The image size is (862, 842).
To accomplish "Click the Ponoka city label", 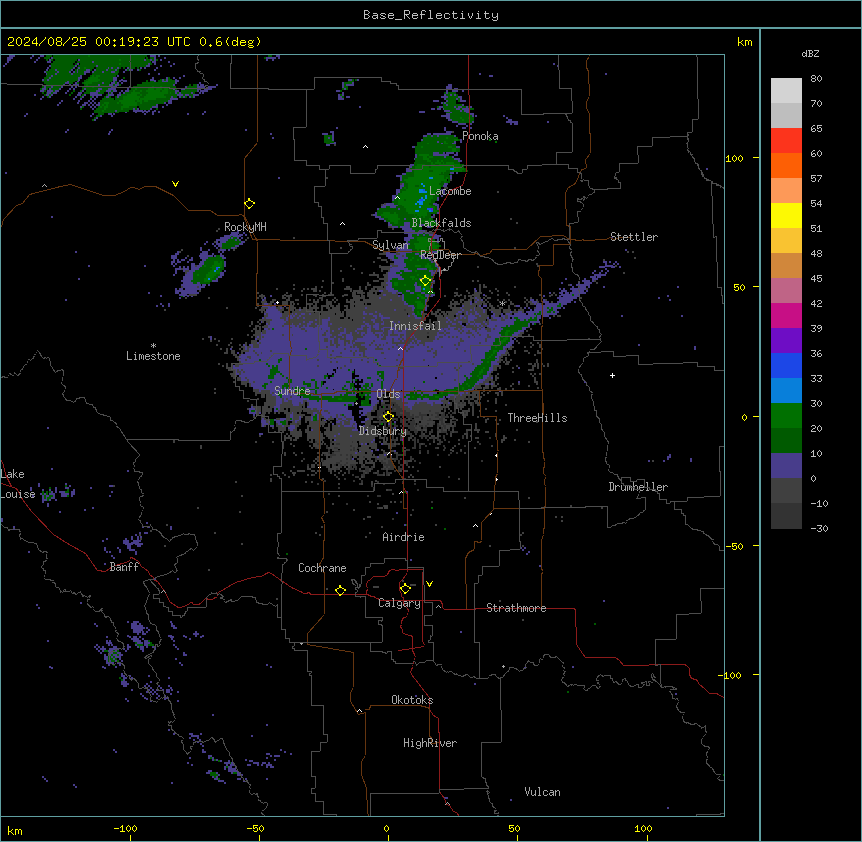I will pyautogui.click(x=480, y=136).
